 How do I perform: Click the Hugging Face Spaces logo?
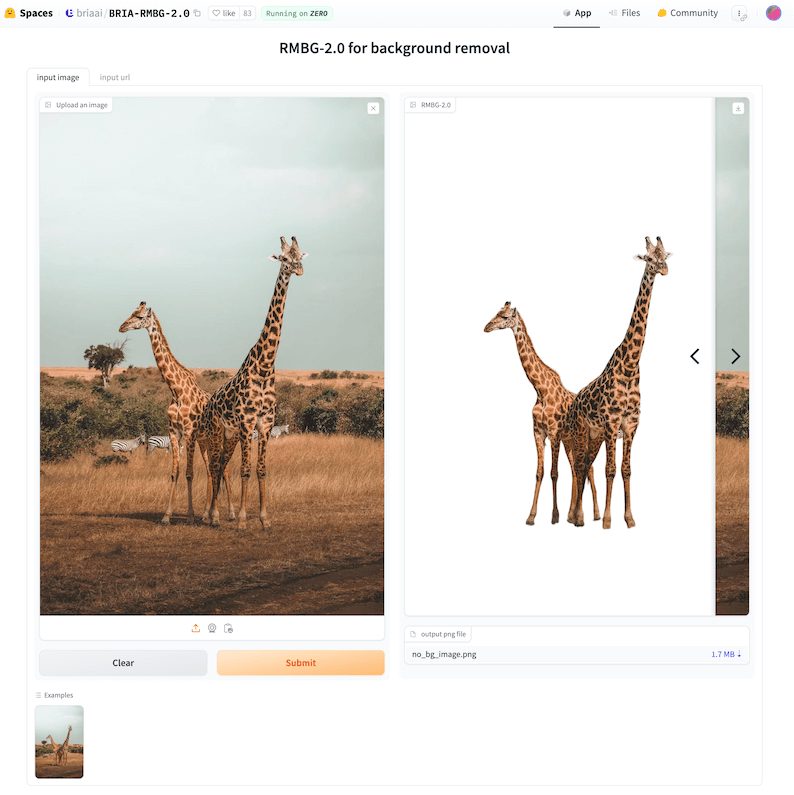pyautogui.click(x=10, y=13)
